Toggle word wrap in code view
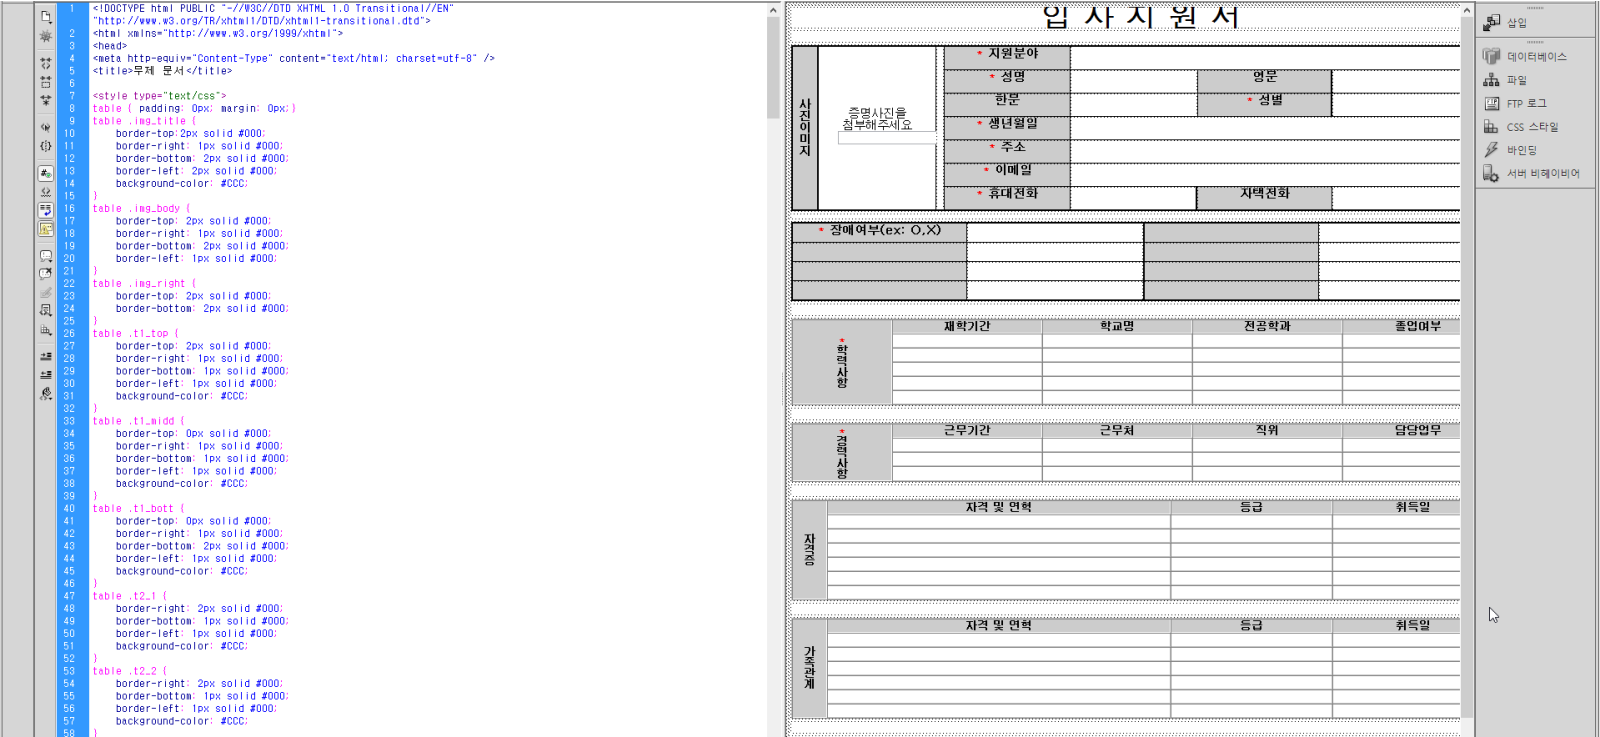 (46, 210)
